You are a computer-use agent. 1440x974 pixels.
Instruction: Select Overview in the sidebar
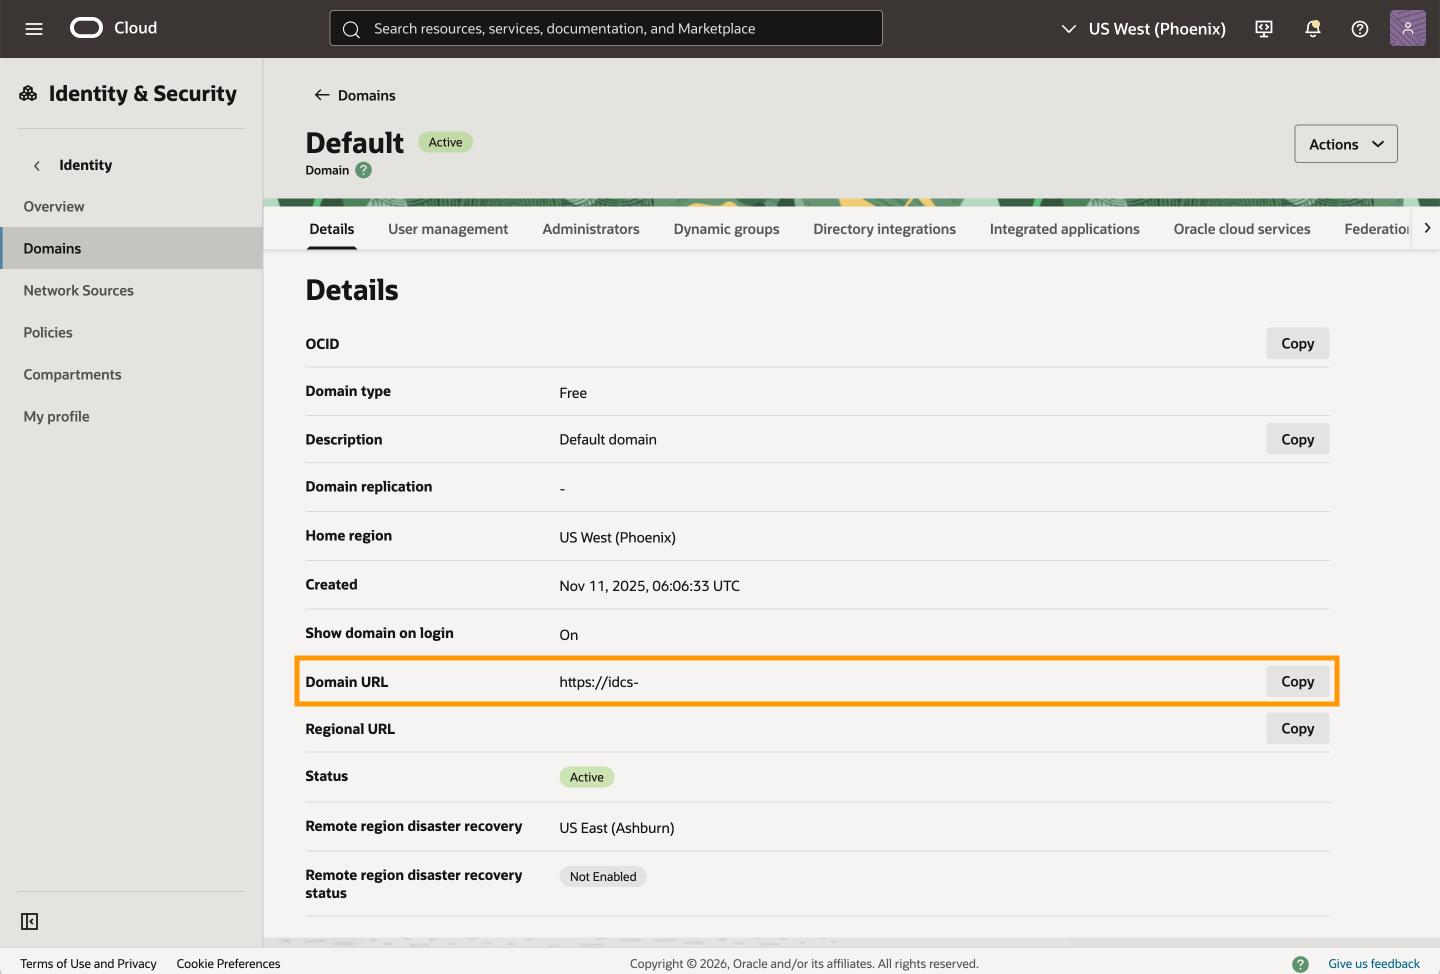coord(131,207)
